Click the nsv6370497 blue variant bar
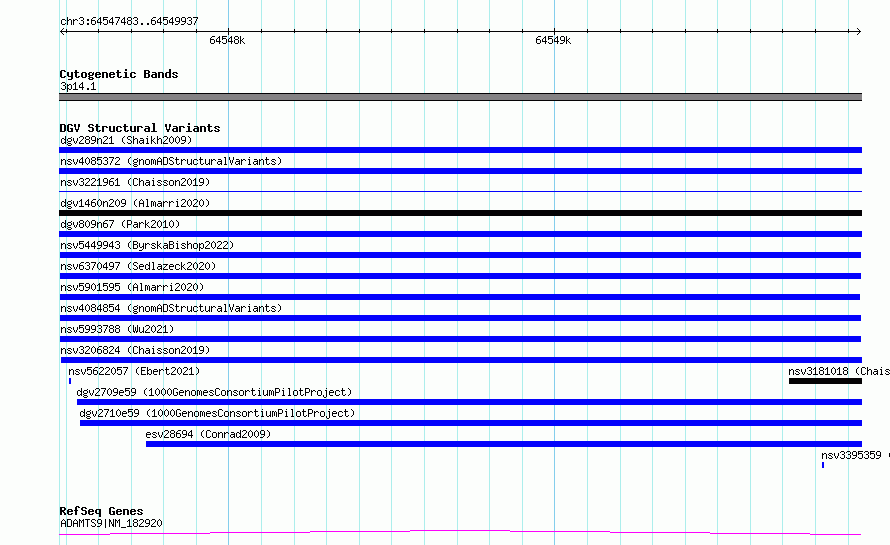 click(x=460, y=276)
